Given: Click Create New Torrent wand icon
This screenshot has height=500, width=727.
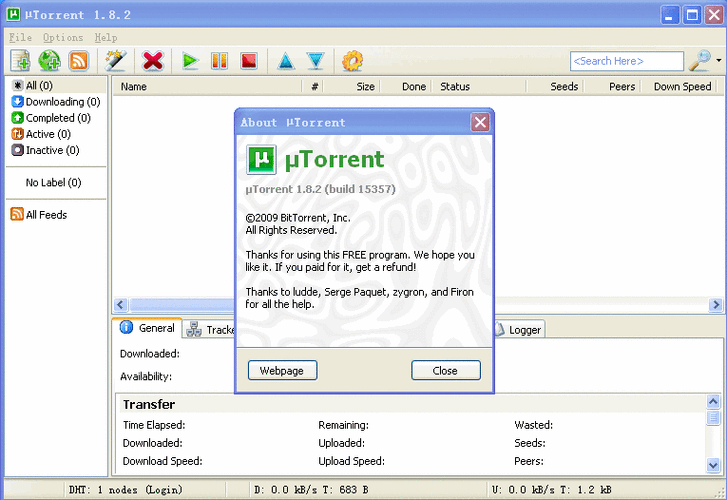Looking at the screenshot, I should (115, 61).
